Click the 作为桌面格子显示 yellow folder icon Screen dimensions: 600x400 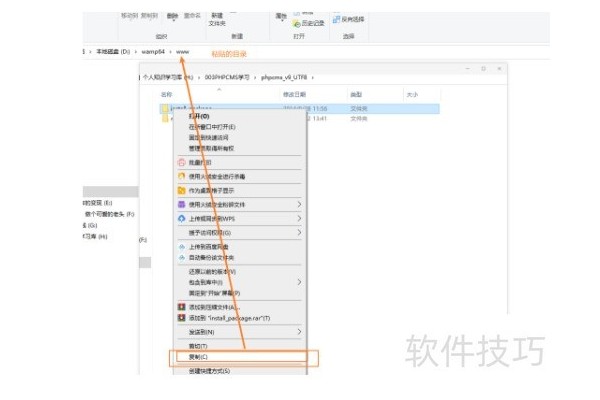pyautogui.click(x=181, y=191)
